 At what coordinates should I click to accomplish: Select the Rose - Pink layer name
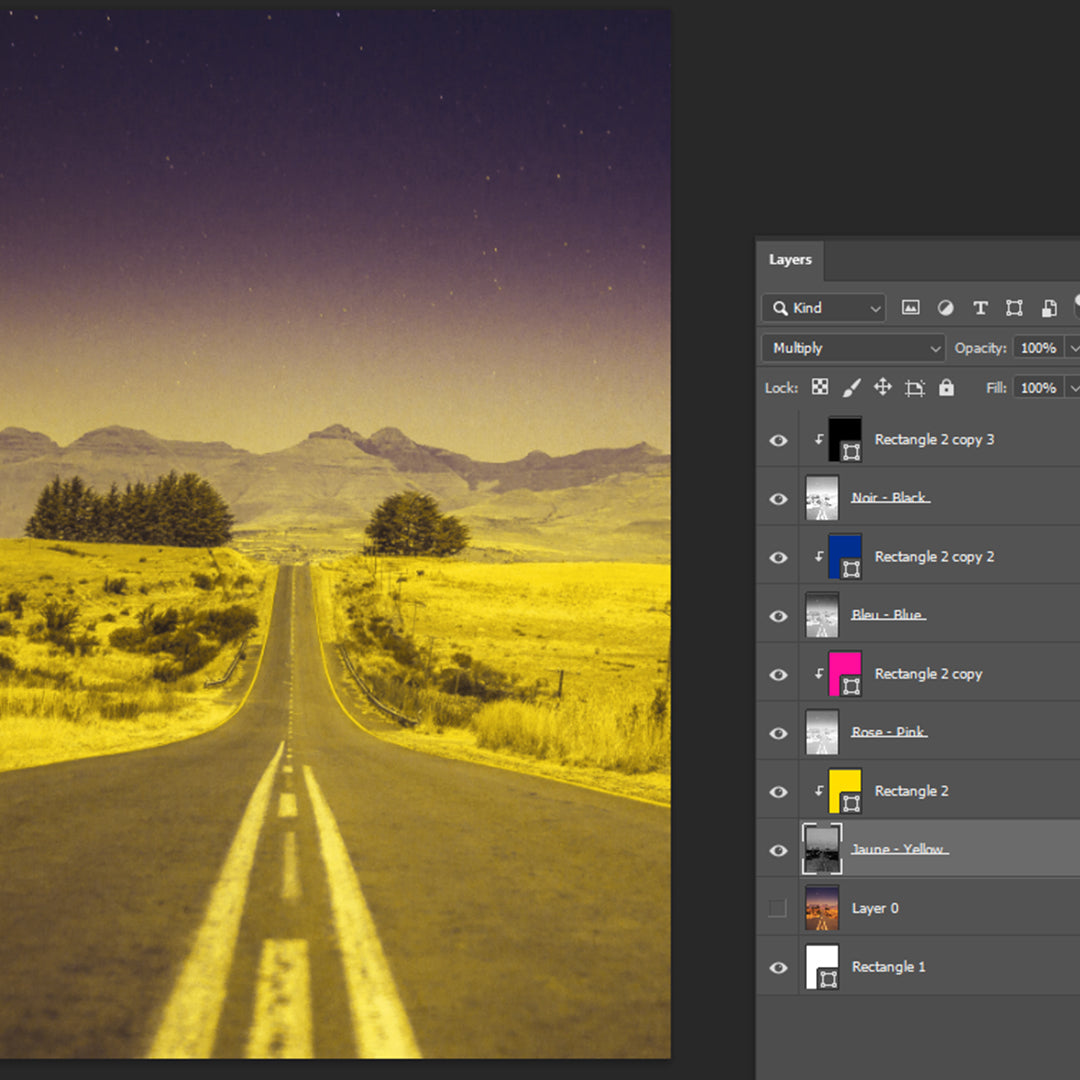pos(888,732)
